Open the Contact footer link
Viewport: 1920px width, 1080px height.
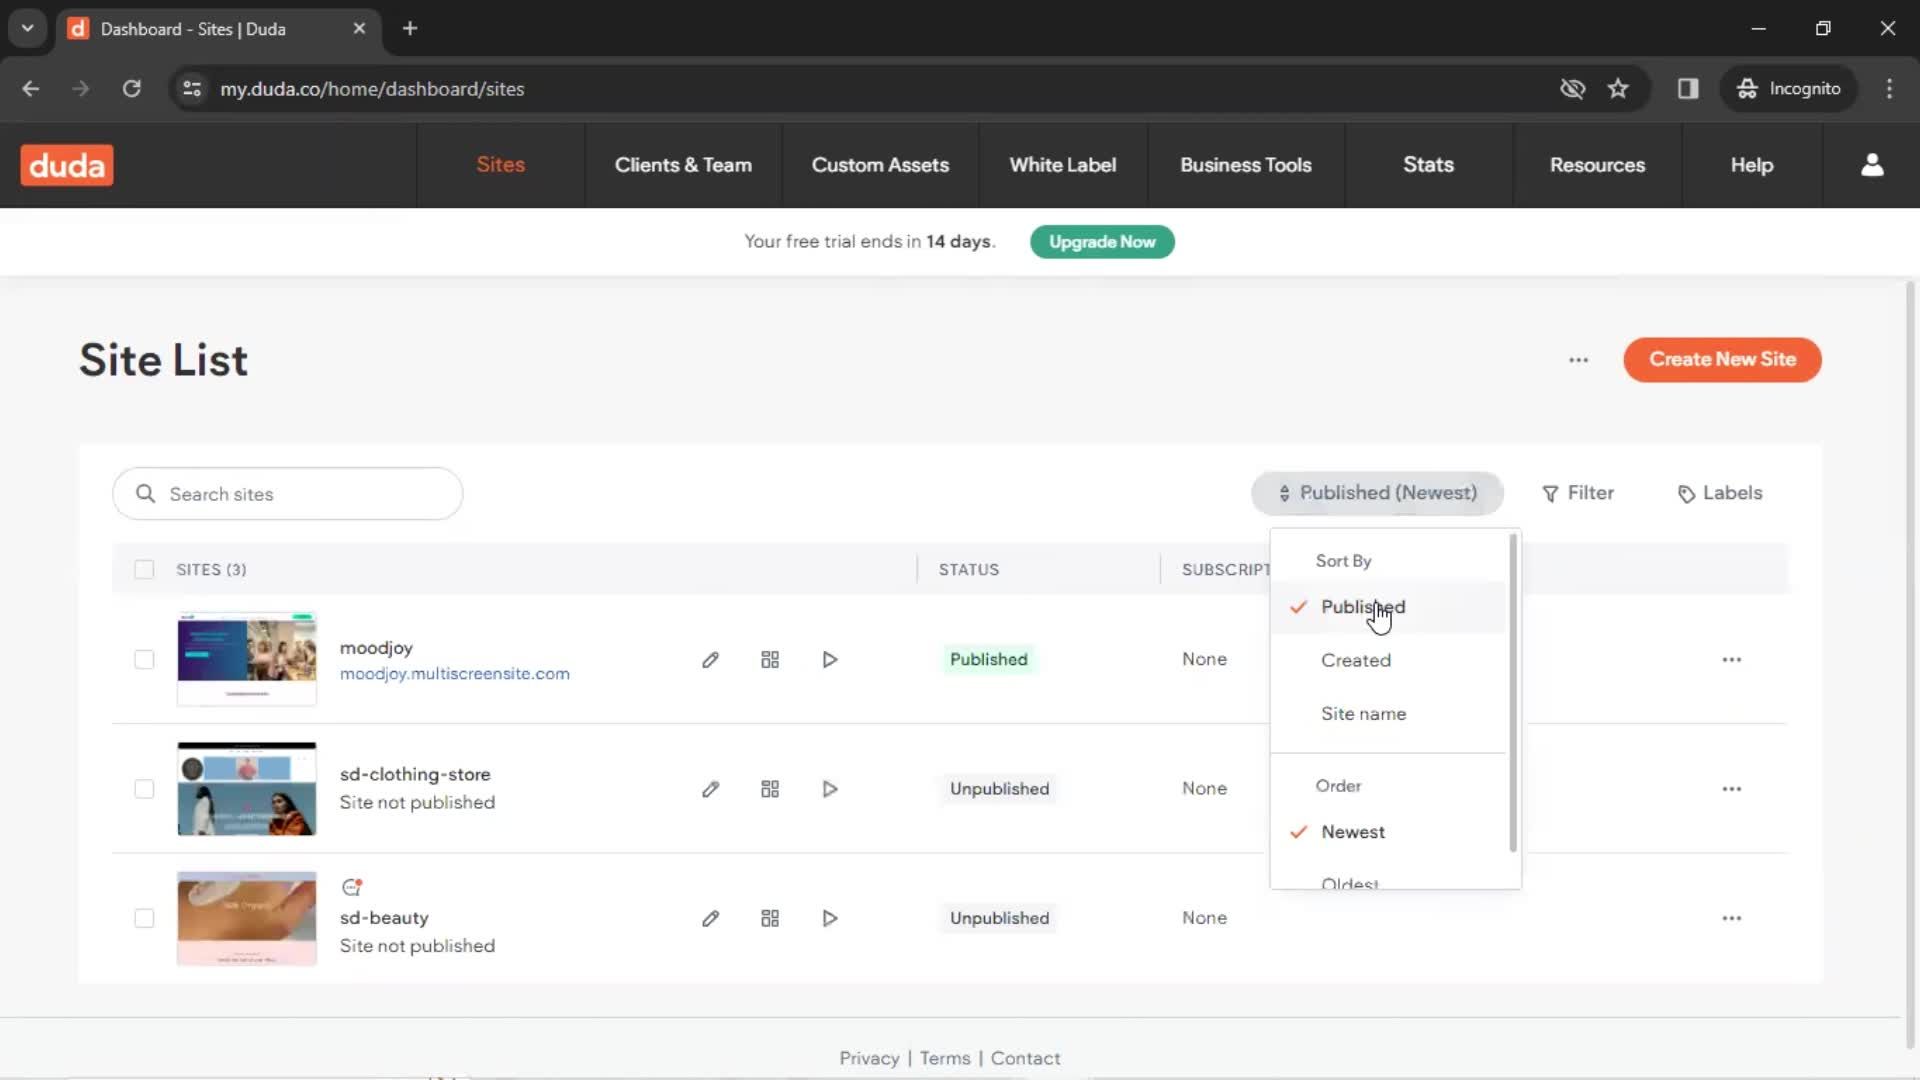pyautogui.click(x=1025, y=1058)
